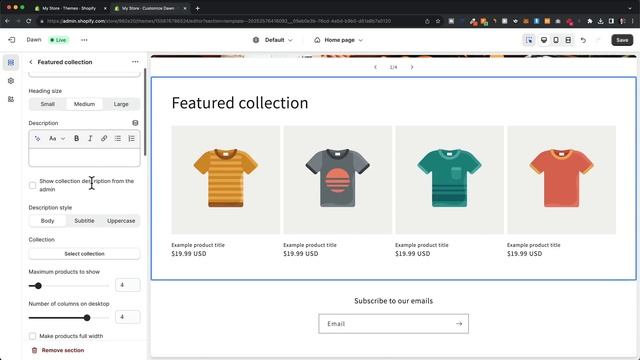Image resolution: width=640 pixels, height=360 pixels.
Task: Enable Make products full width
Action: pyautogui.click(x=33, y=336)
